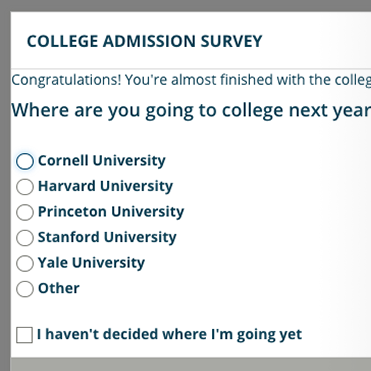371x371 pixels.
Task: Select the Stanford University radio circle
Action: [25, 238]
